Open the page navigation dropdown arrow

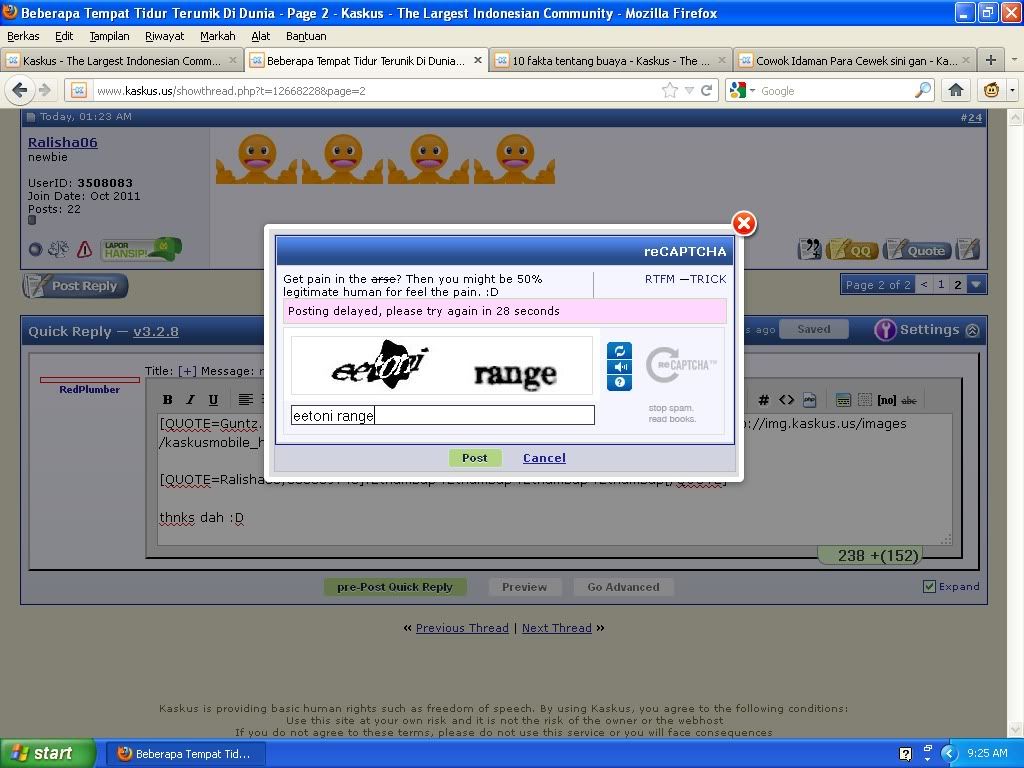pyautogui.click(x=976, y=285)
